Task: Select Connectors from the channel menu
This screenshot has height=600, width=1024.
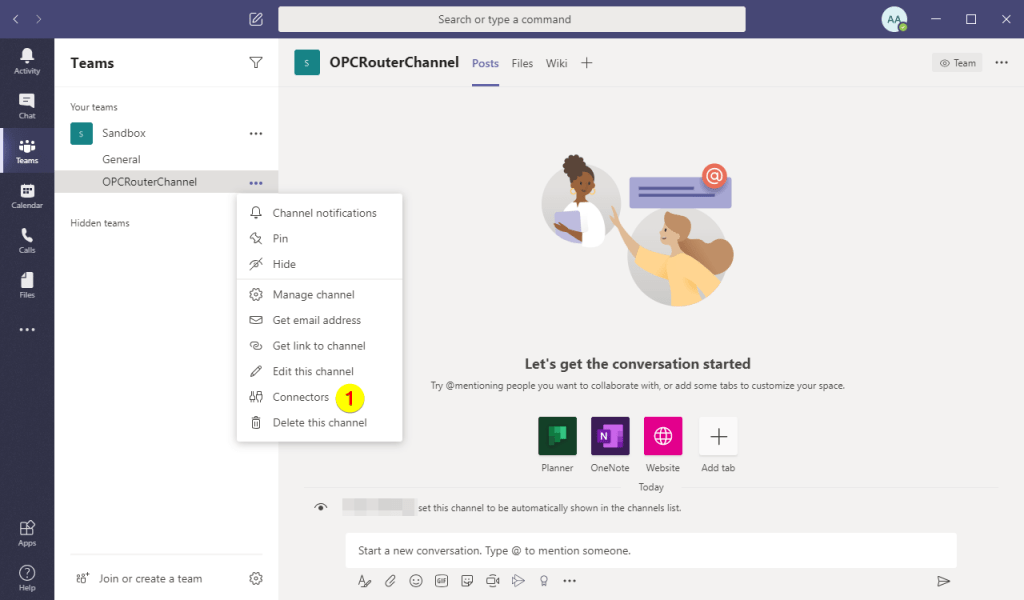Action: (x=300, y=397)
